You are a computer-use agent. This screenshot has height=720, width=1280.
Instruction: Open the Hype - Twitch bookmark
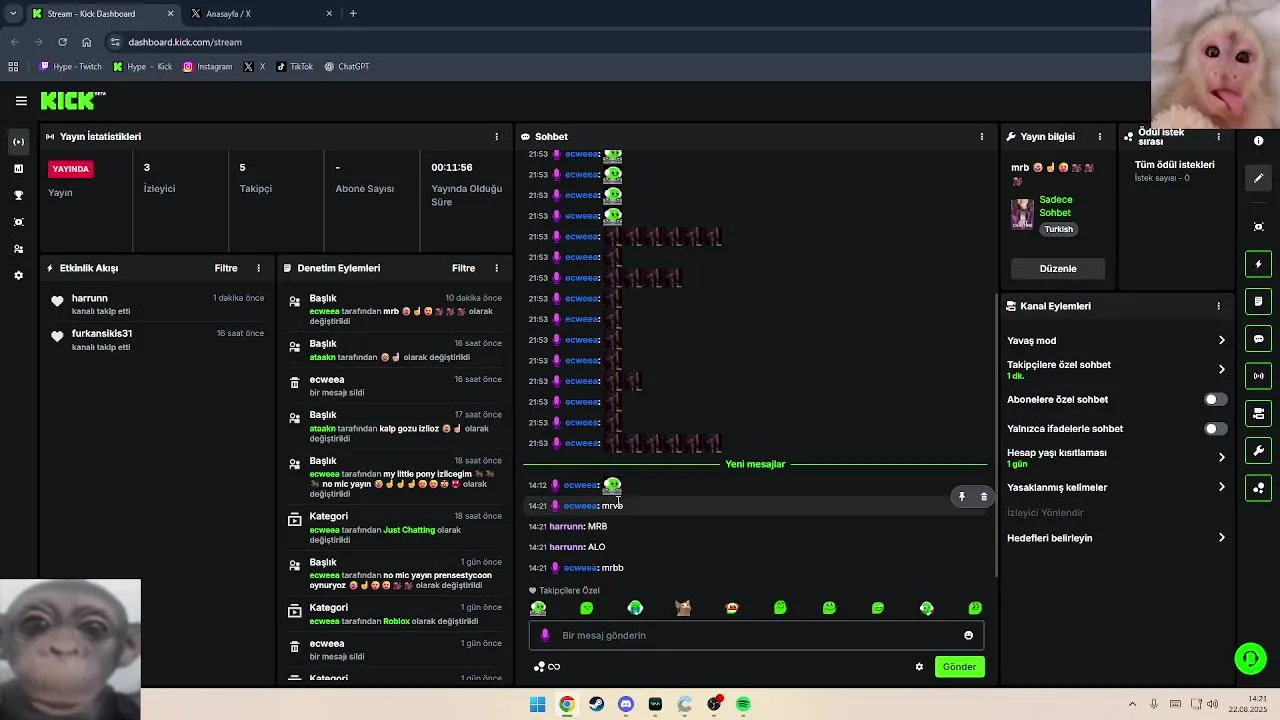coord(70,67)
